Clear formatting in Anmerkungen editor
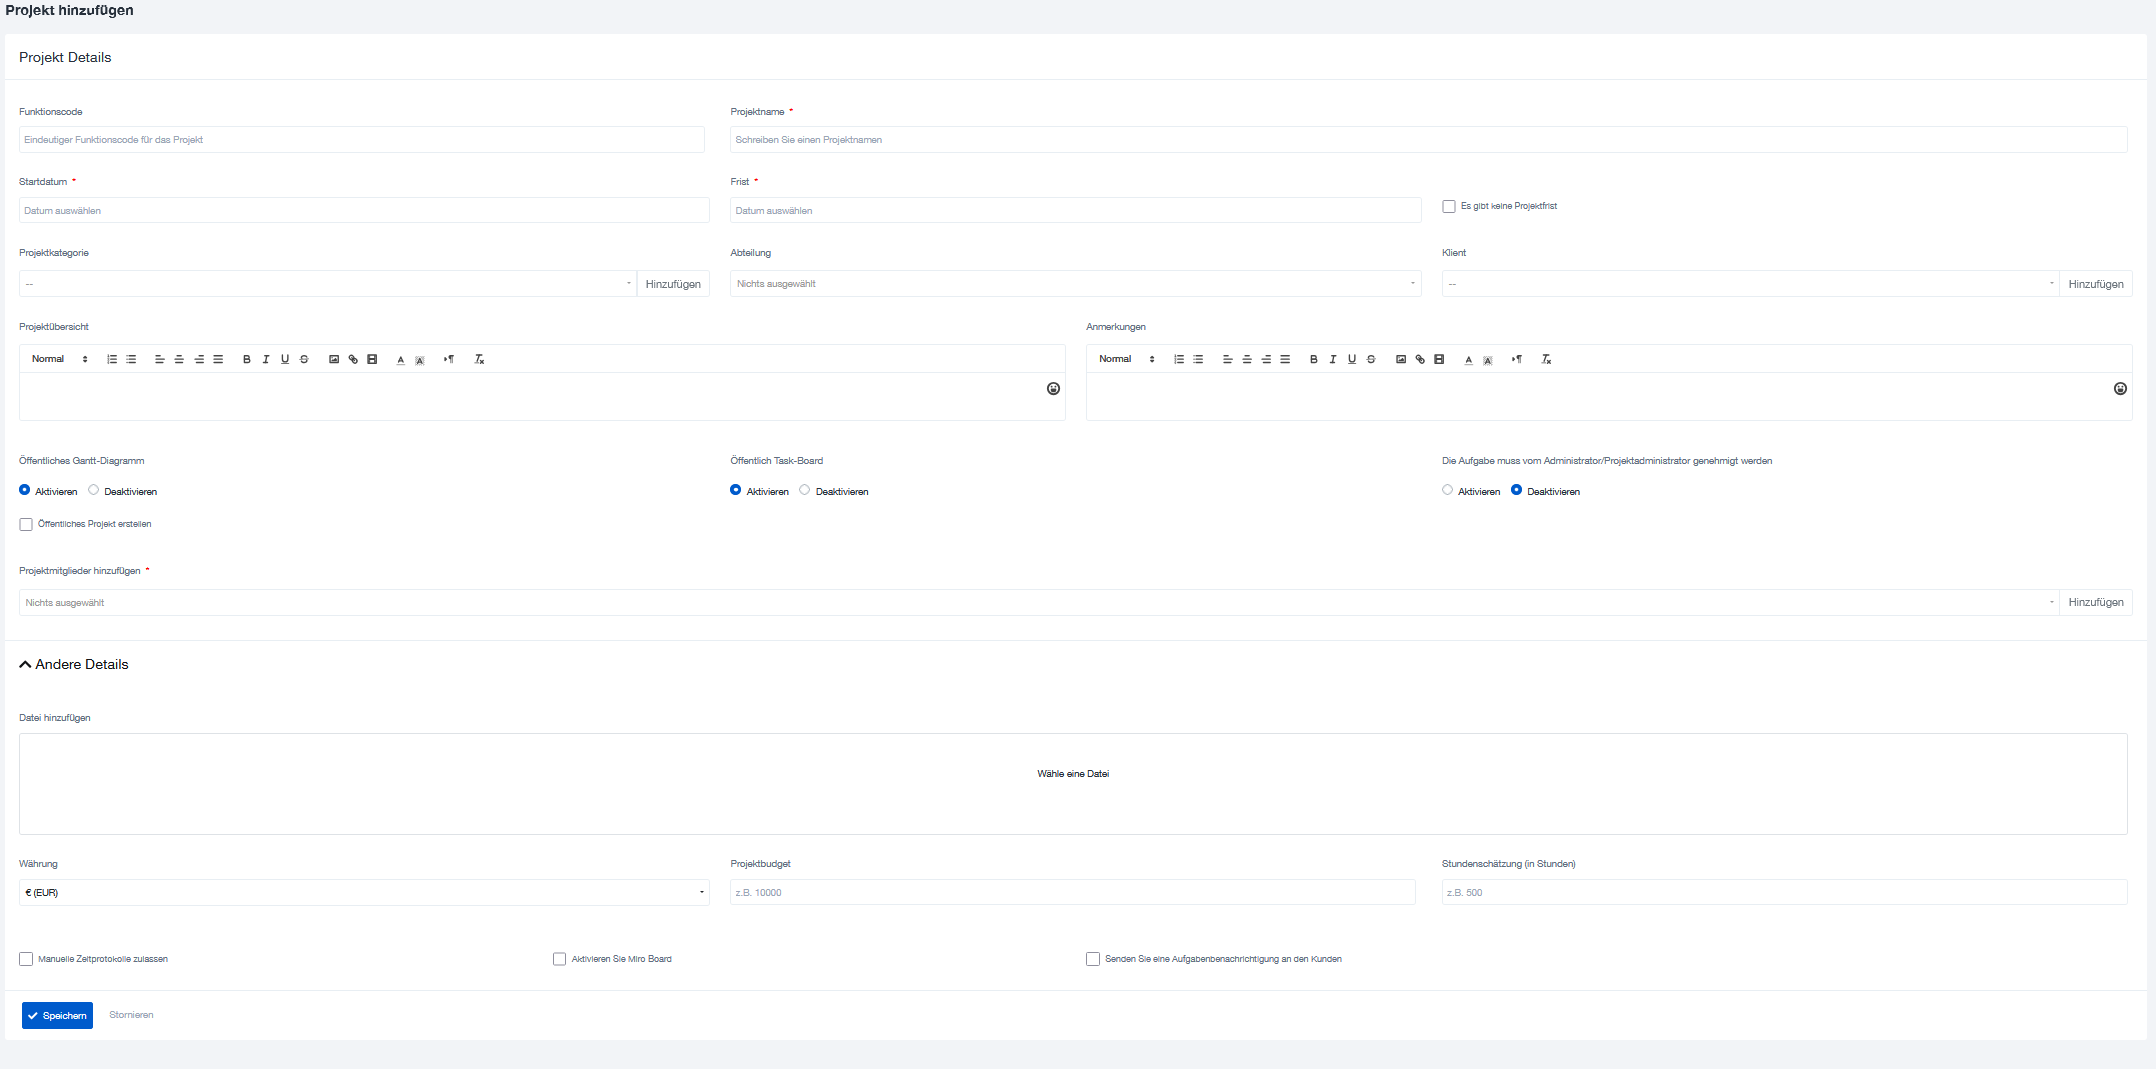The height and width of the screenshot is (1069, 2156). (1546, 359)
